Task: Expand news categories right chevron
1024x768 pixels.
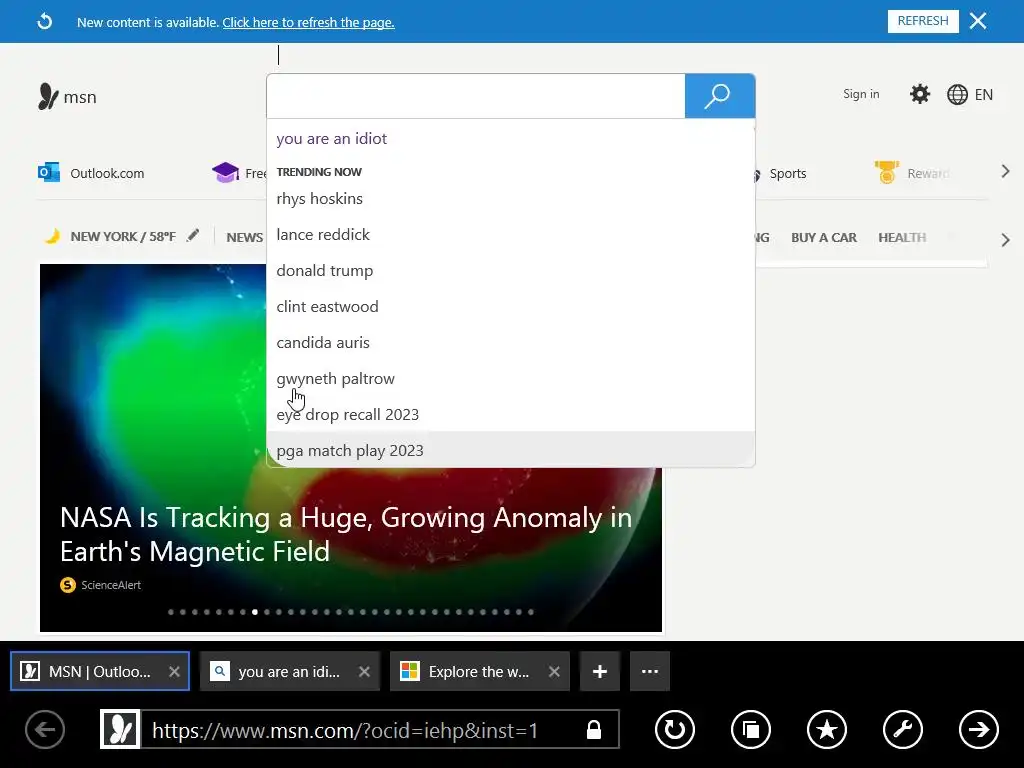Action: [x=1005, y=240]
